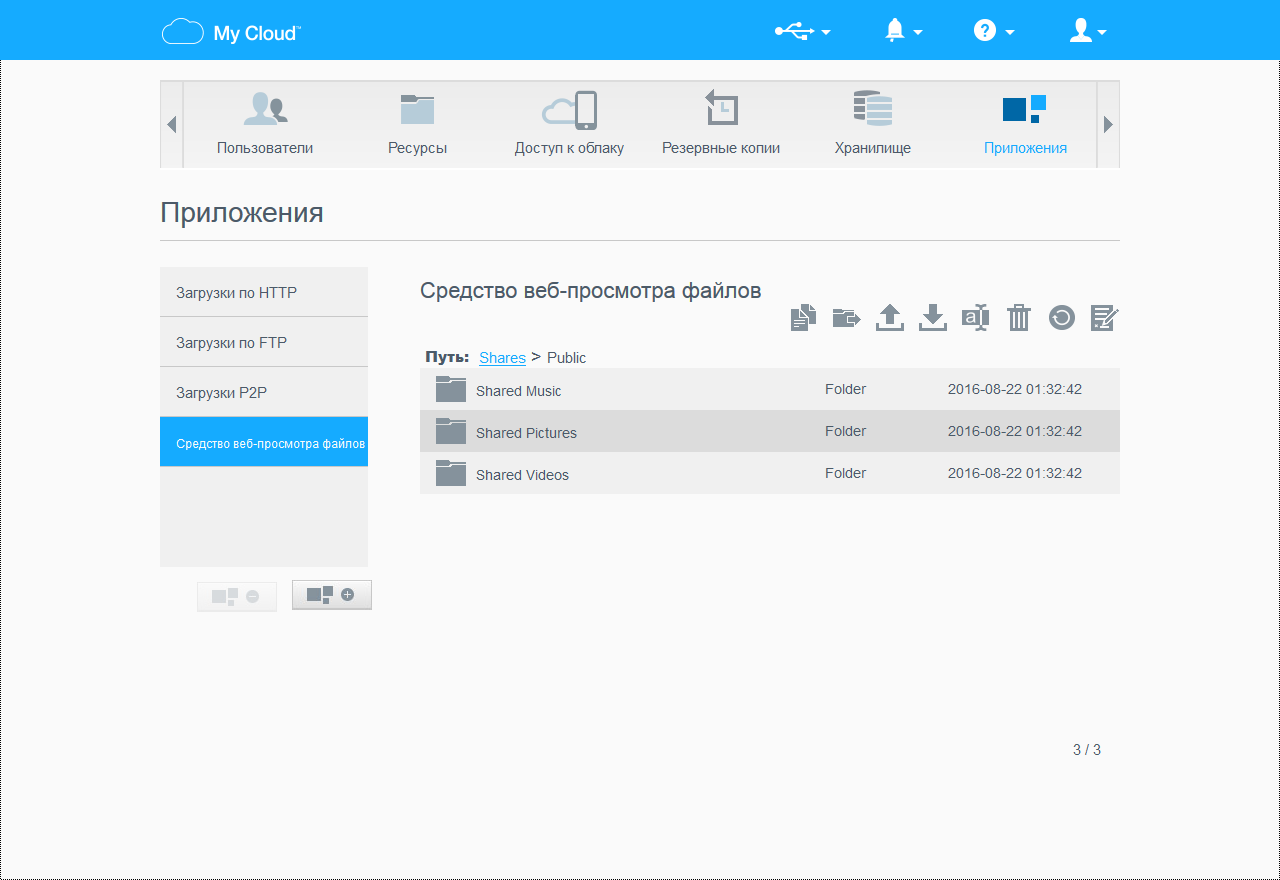1280x880 pixels.
Task: Click the refresh icon
Action: 1062,318
